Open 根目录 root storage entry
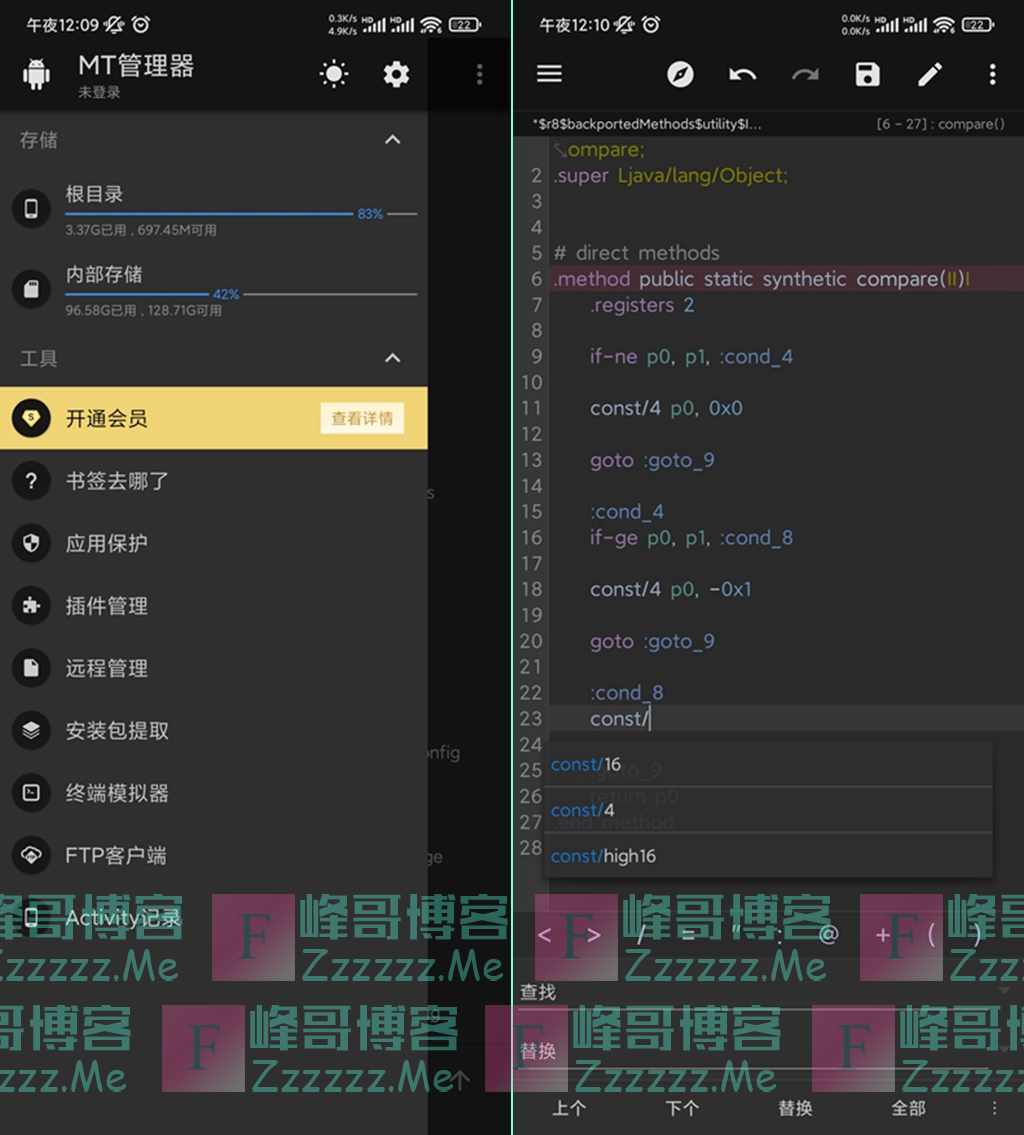1024x1135 pixels. [x=213, y=210]
